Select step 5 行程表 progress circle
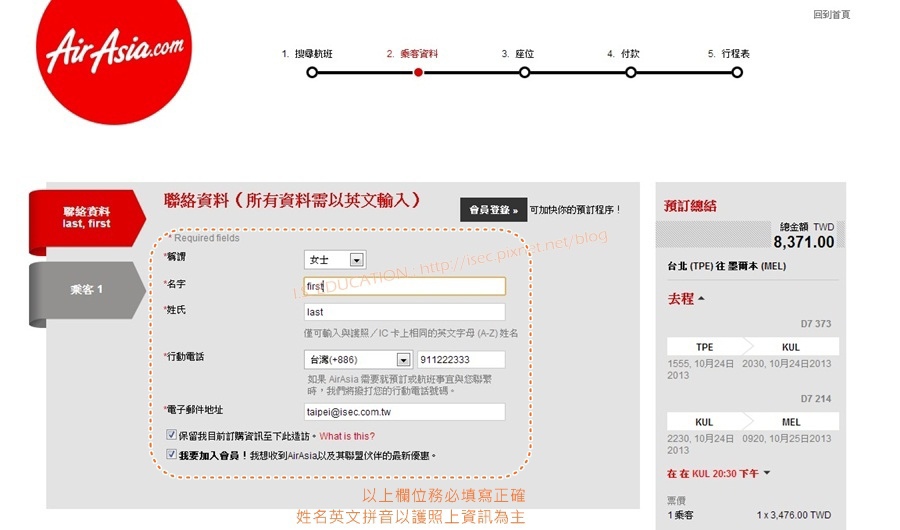This screenshot has height=530, width=900. coord(737,72)
